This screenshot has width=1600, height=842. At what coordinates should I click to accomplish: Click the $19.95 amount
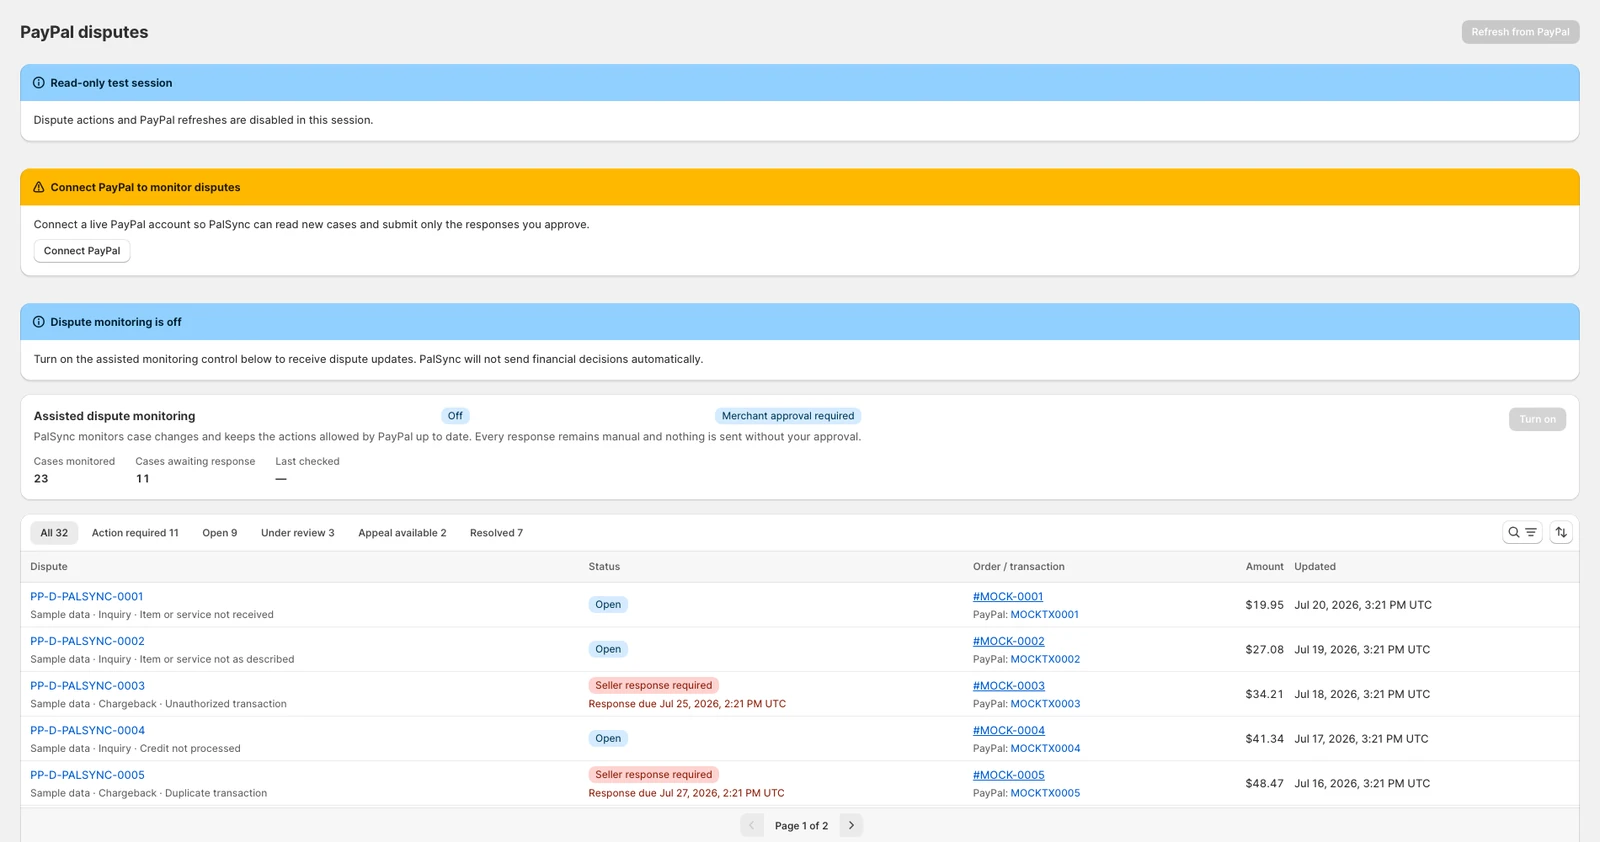(1265, 605)
